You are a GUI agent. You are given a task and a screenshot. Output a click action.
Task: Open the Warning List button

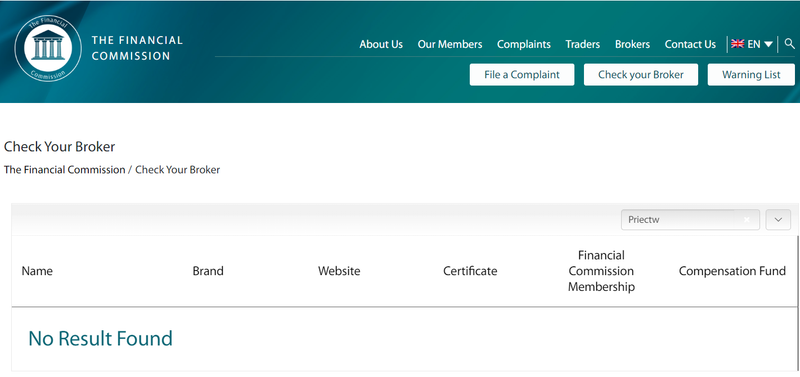point(751,74)
